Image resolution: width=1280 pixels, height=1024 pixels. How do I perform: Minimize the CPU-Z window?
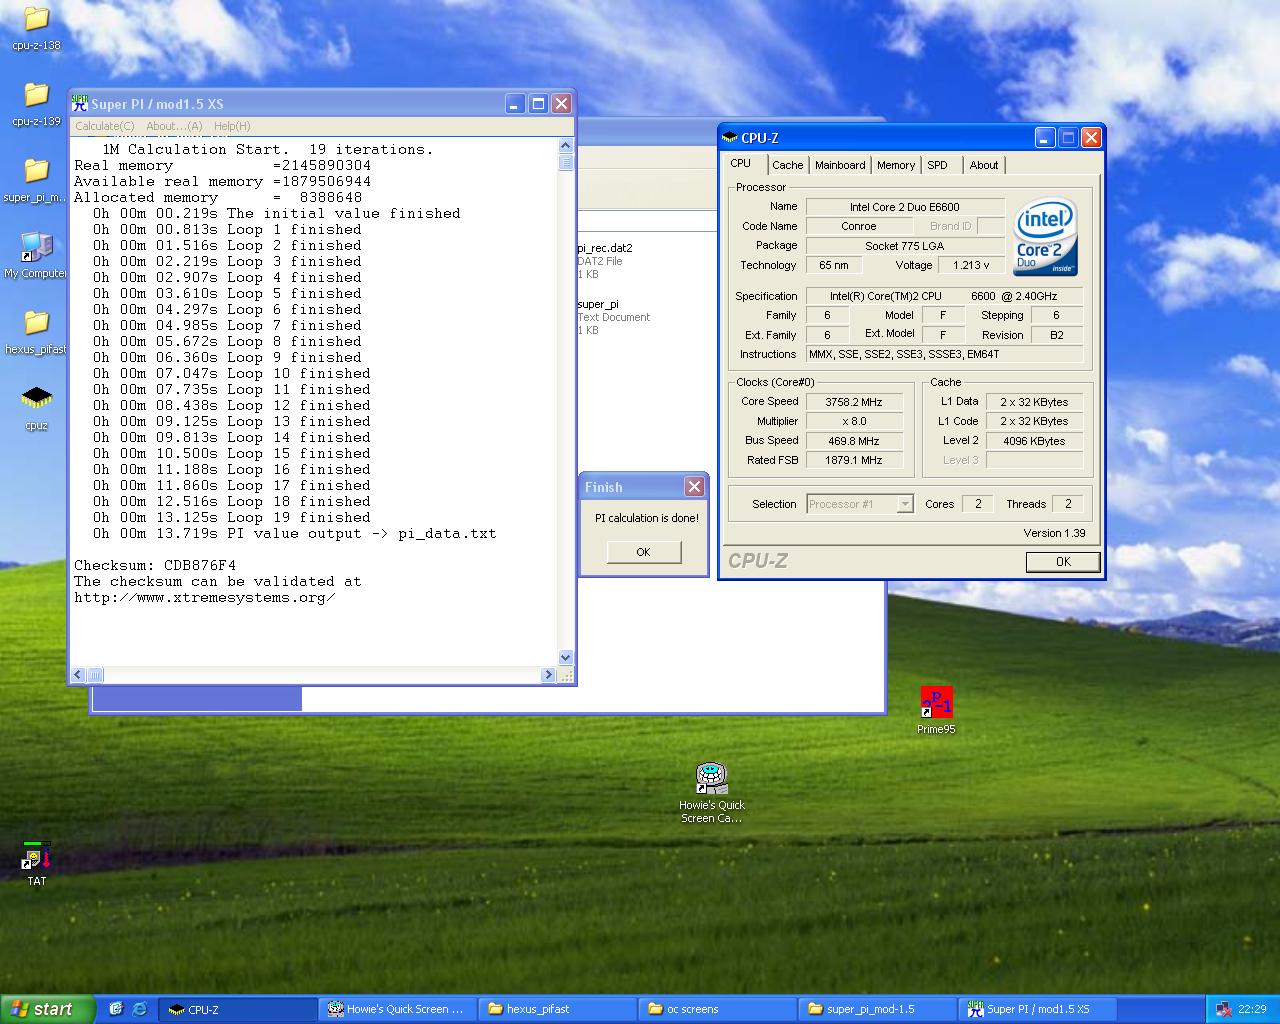[1045, 137]
